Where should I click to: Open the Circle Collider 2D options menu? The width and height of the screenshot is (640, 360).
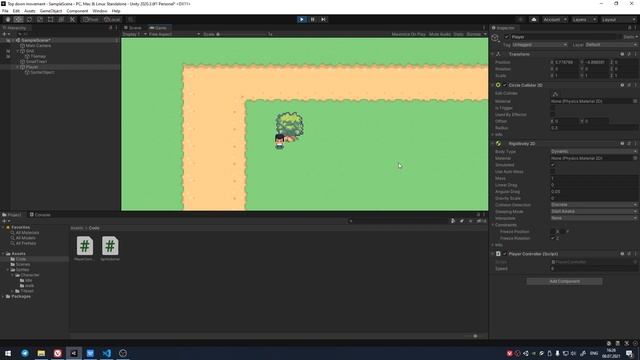coord(636,85)
